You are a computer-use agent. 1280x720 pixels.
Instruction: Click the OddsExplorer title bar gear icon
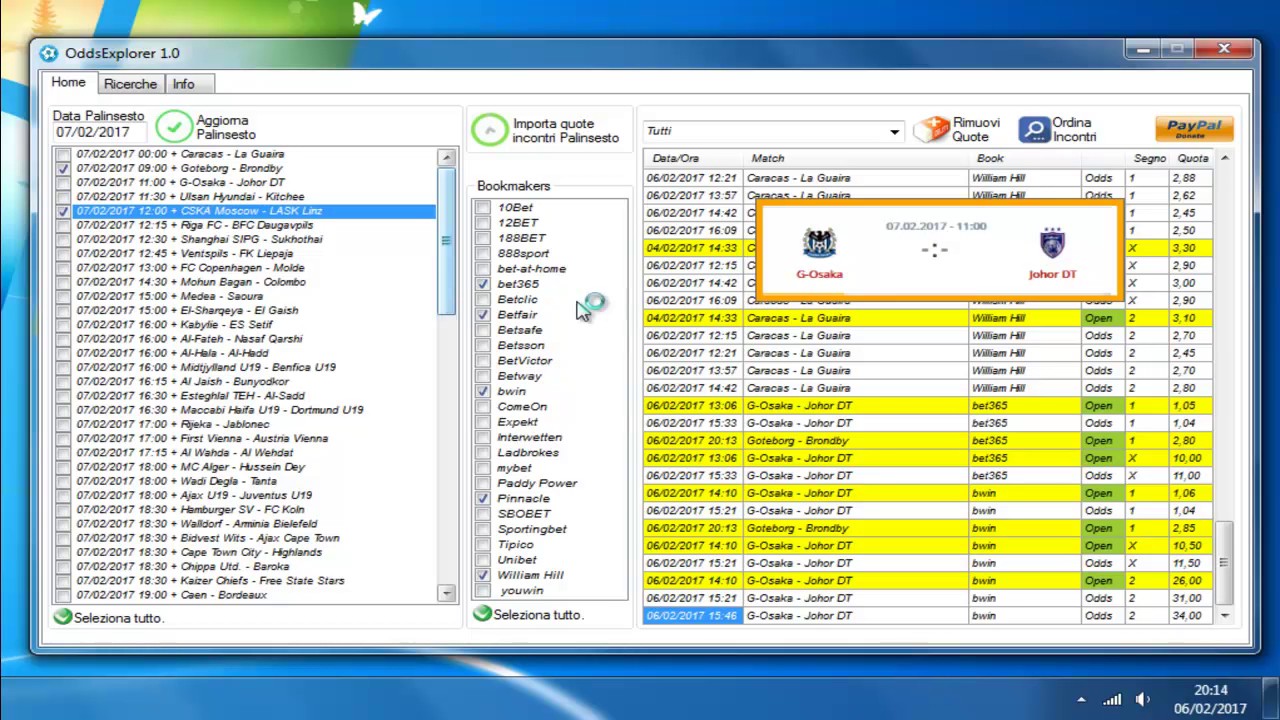coord(49,53)
